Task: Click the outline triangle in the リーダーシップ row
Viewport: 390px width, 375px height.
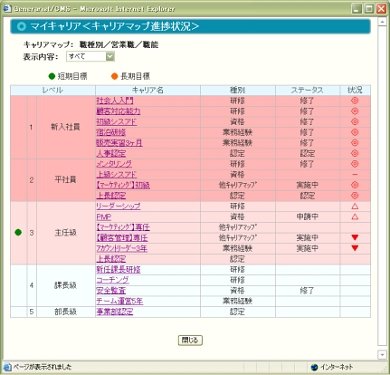Action: [355, 206]
